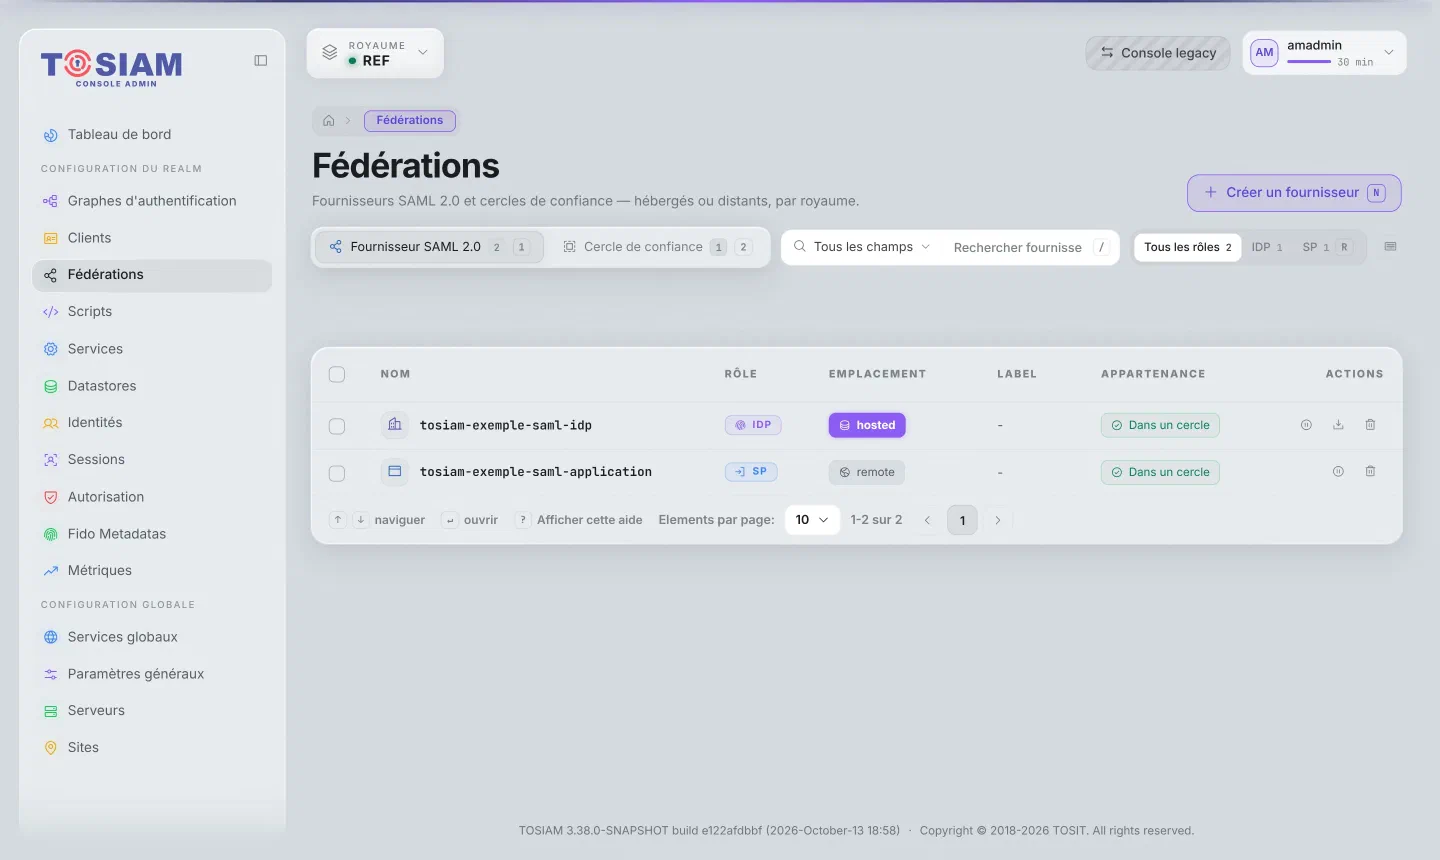Click the Créer un fournisseur button

1294,193
